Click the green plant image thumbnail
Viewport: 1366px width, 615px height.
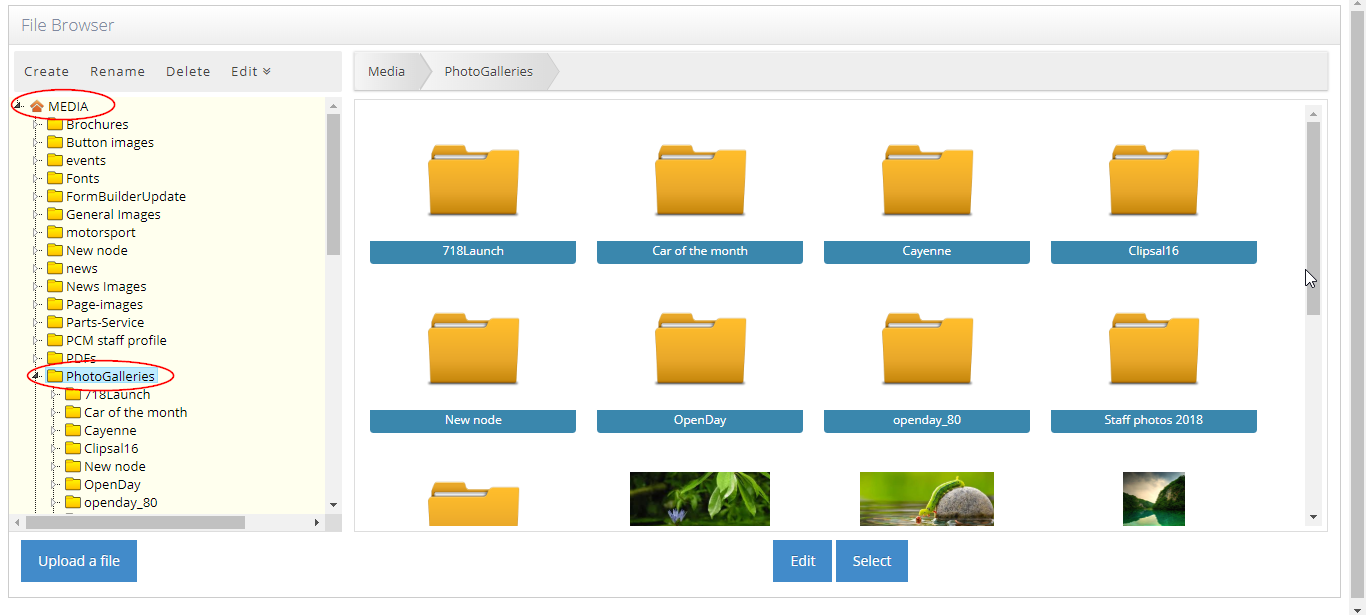click(x=699, y=498)
